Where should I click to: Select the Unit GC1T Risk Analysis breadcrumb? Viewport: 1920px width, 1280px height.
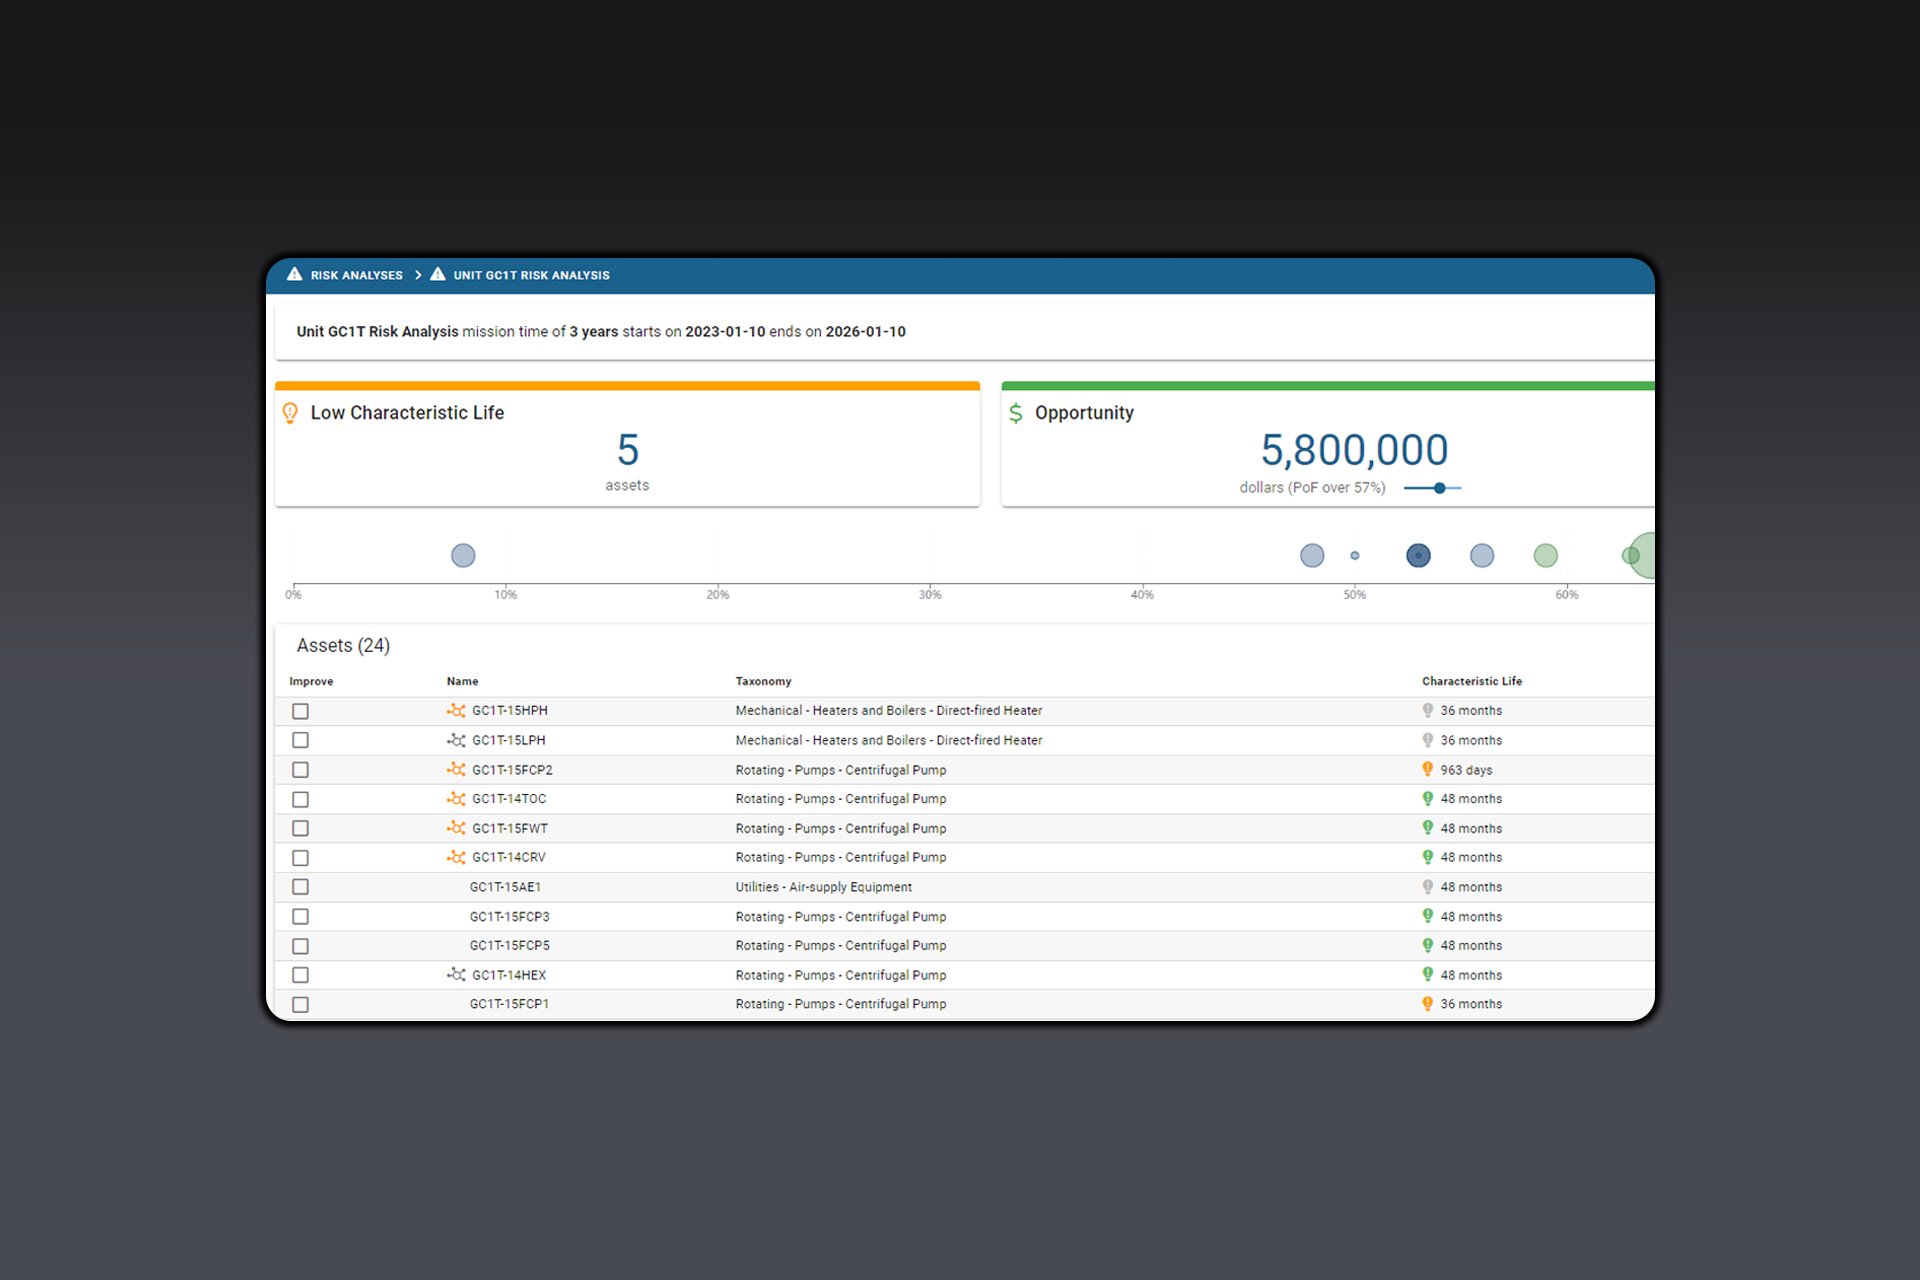(x=530, y=274)
